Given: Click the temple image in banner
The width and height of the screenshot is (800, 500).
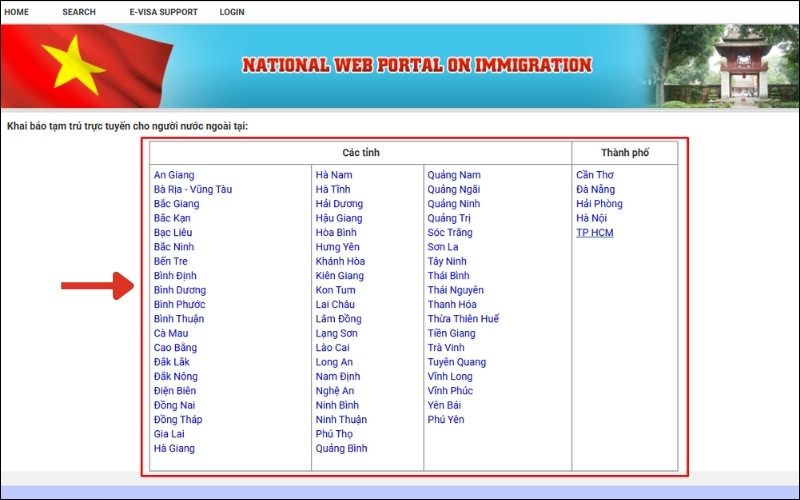Looking at the screenshot, I should click(x=740, y=62).
